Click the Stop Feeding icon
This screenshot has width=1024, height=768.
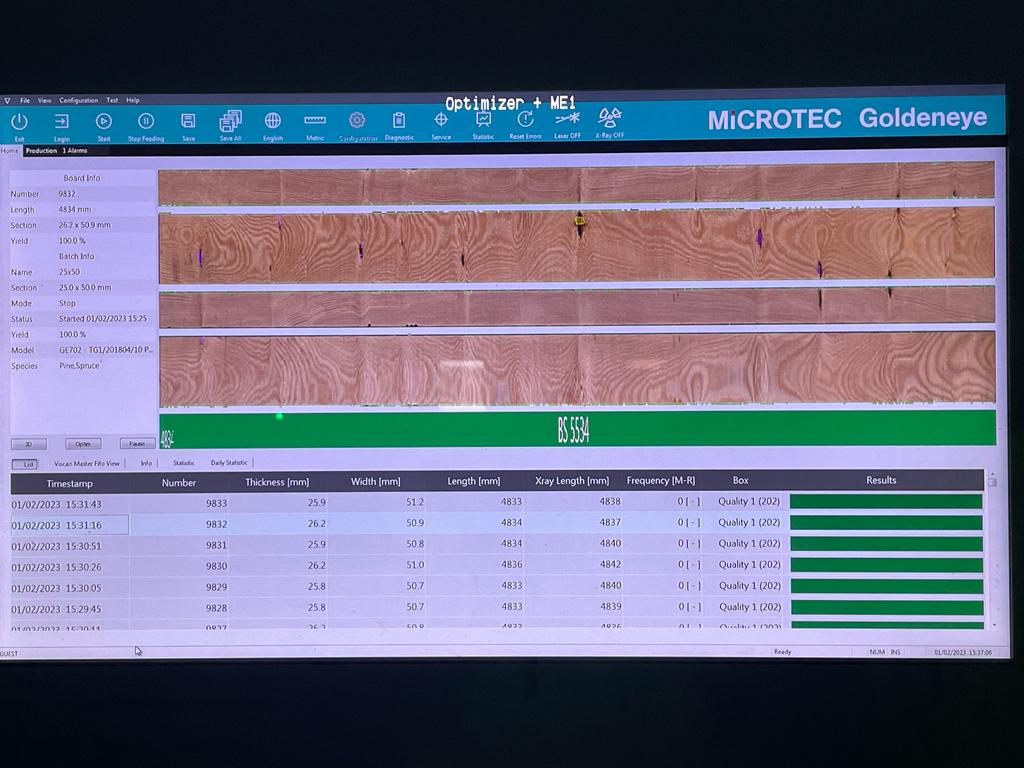pyautogui.click(x=146, y=121)
